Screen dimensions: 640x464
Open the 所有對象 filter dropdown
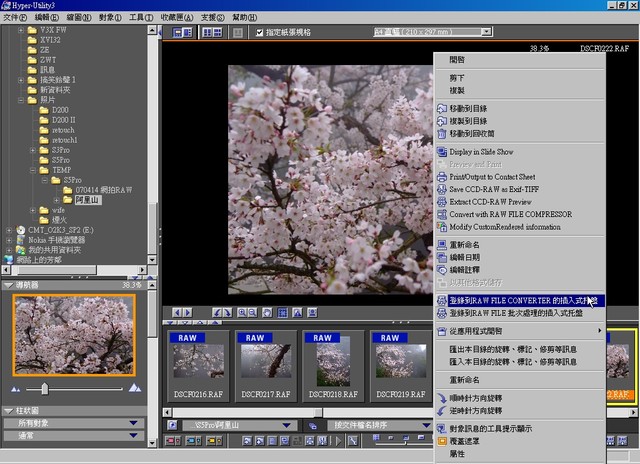(x=74, y=423)
